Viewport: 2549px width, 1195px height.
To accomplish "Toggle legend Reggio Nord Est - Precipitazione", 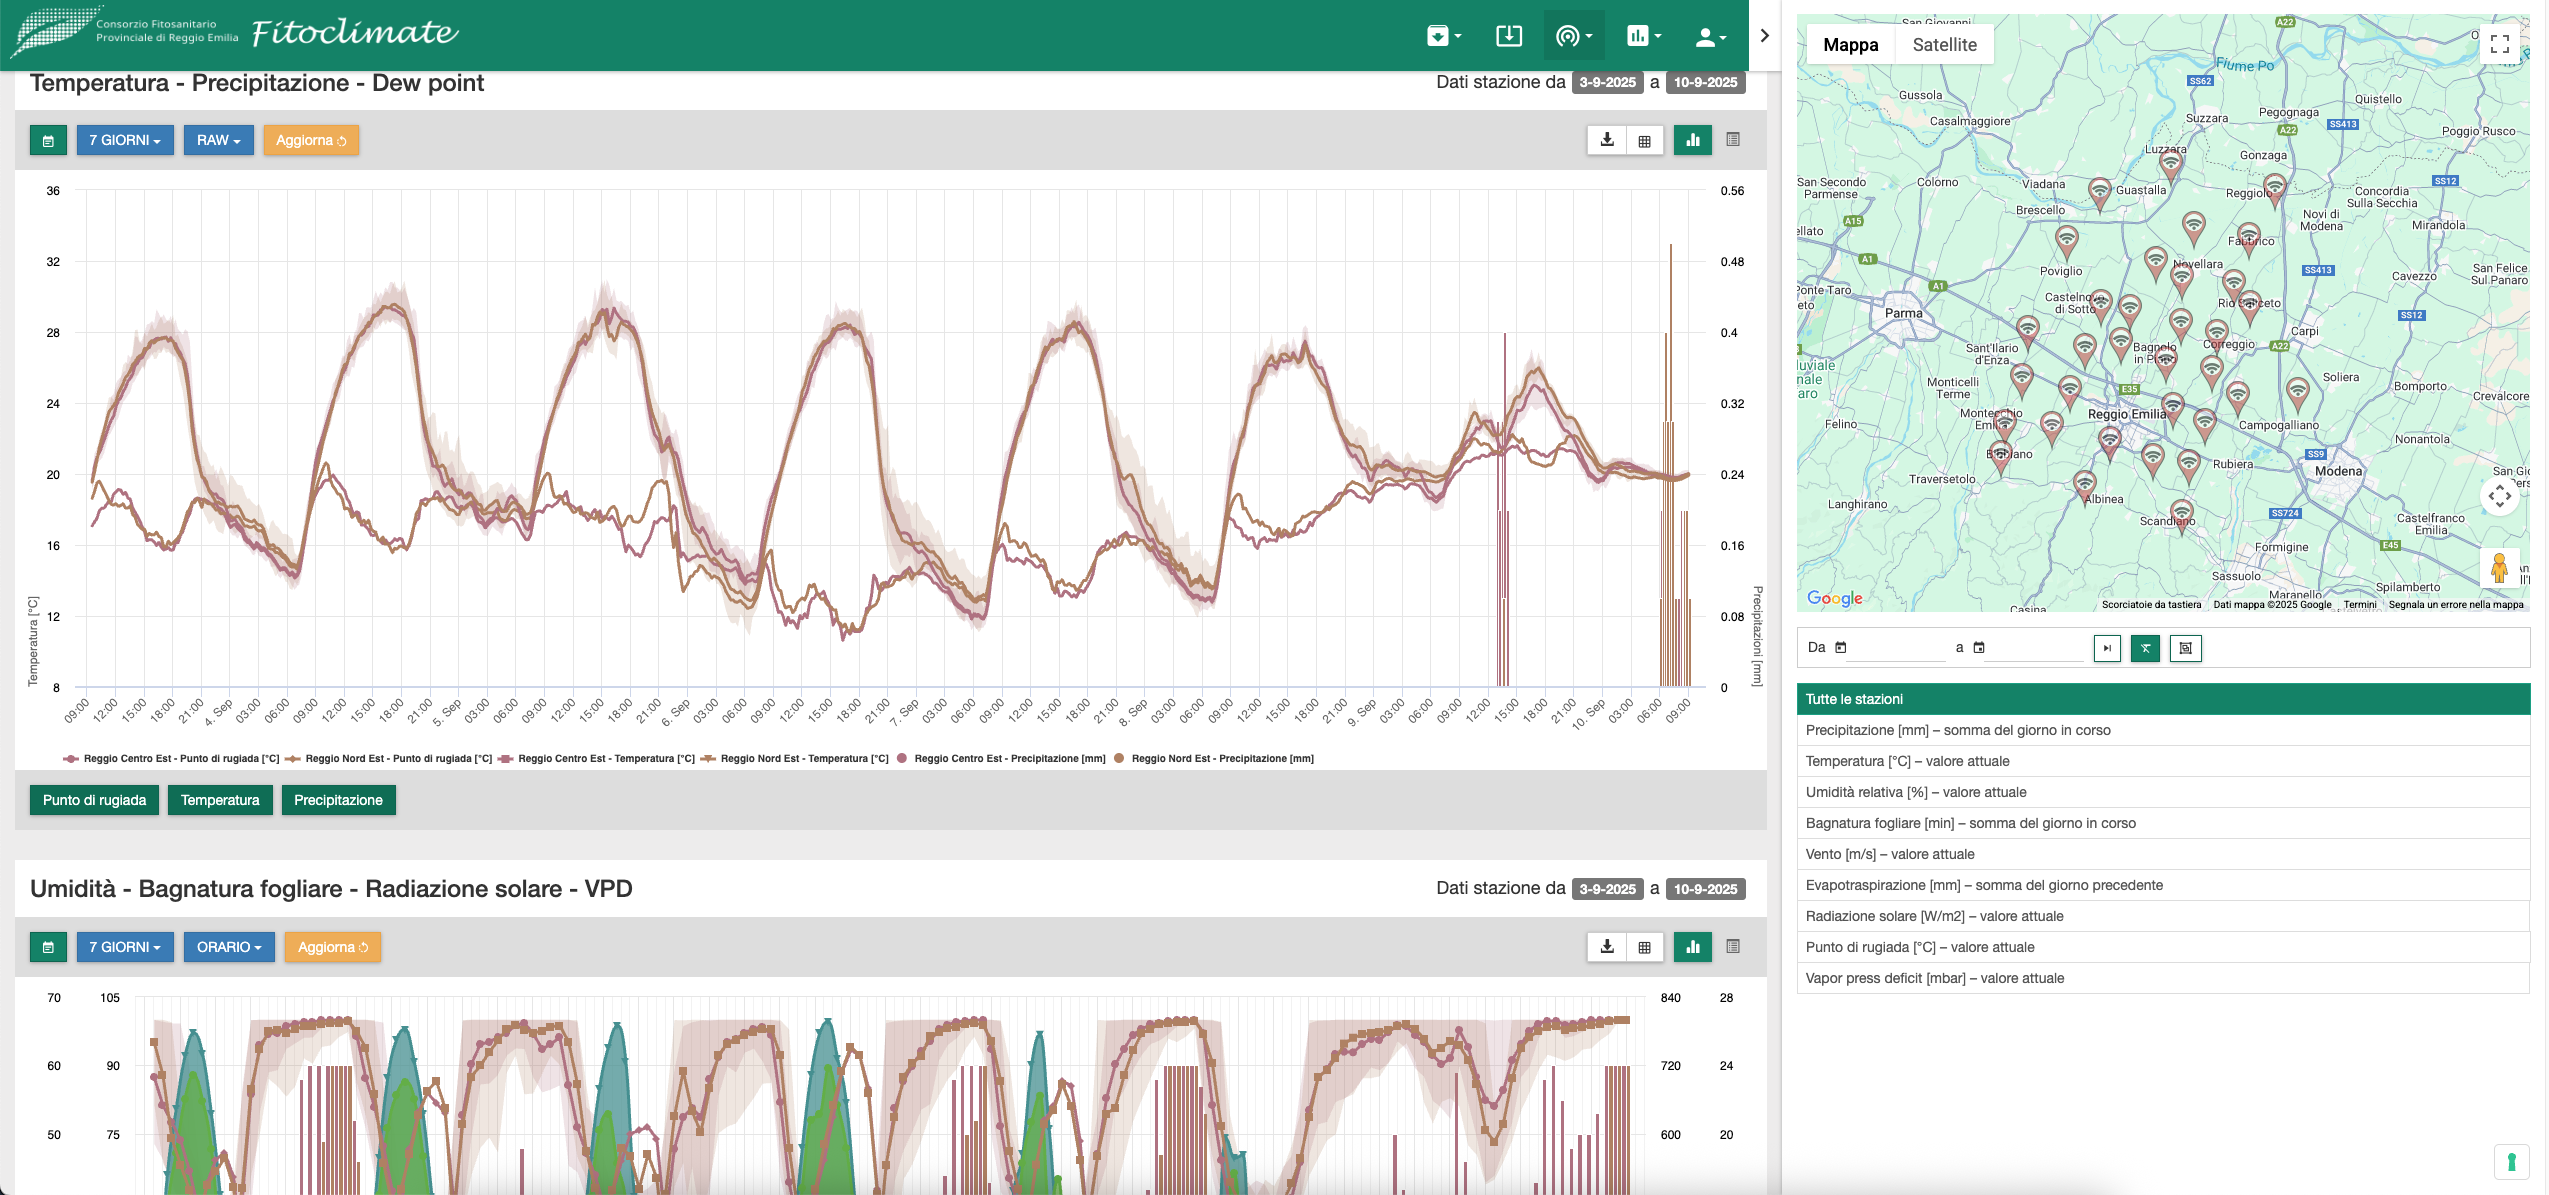I will pos(1214,759).
